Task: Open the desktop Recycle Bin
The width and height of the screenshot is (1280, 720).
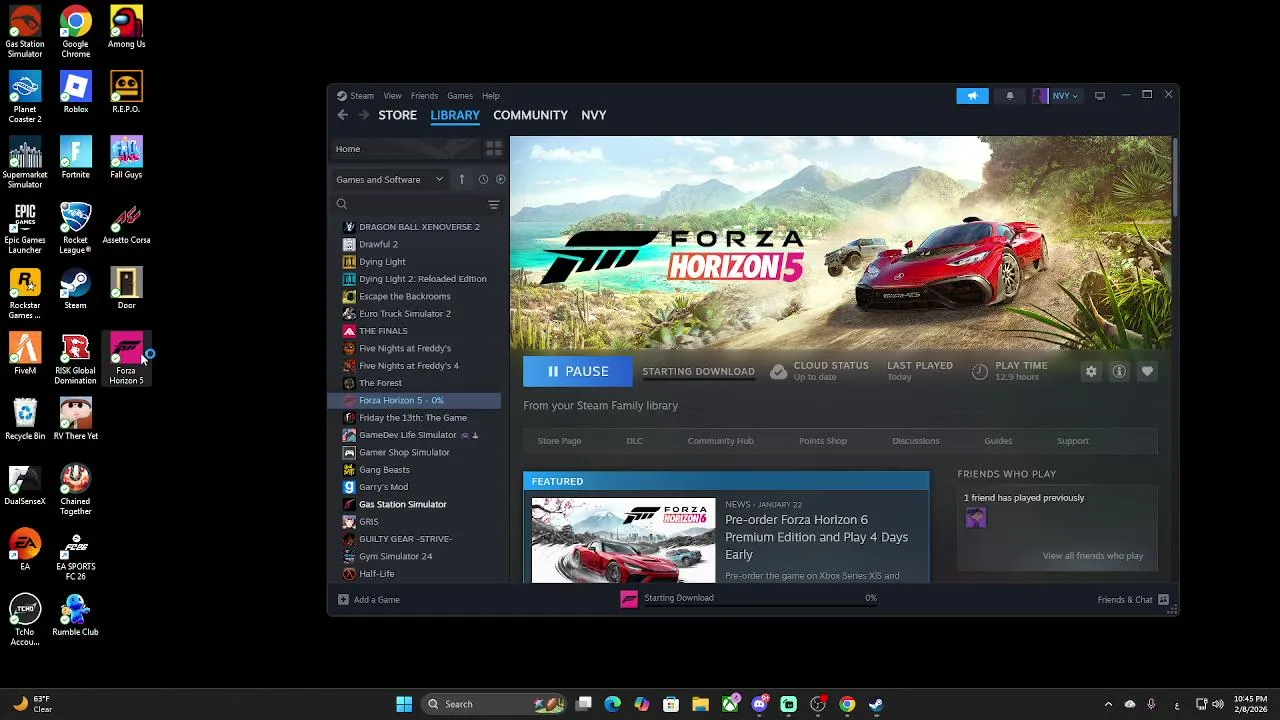Action: click(x=25, y=419)
